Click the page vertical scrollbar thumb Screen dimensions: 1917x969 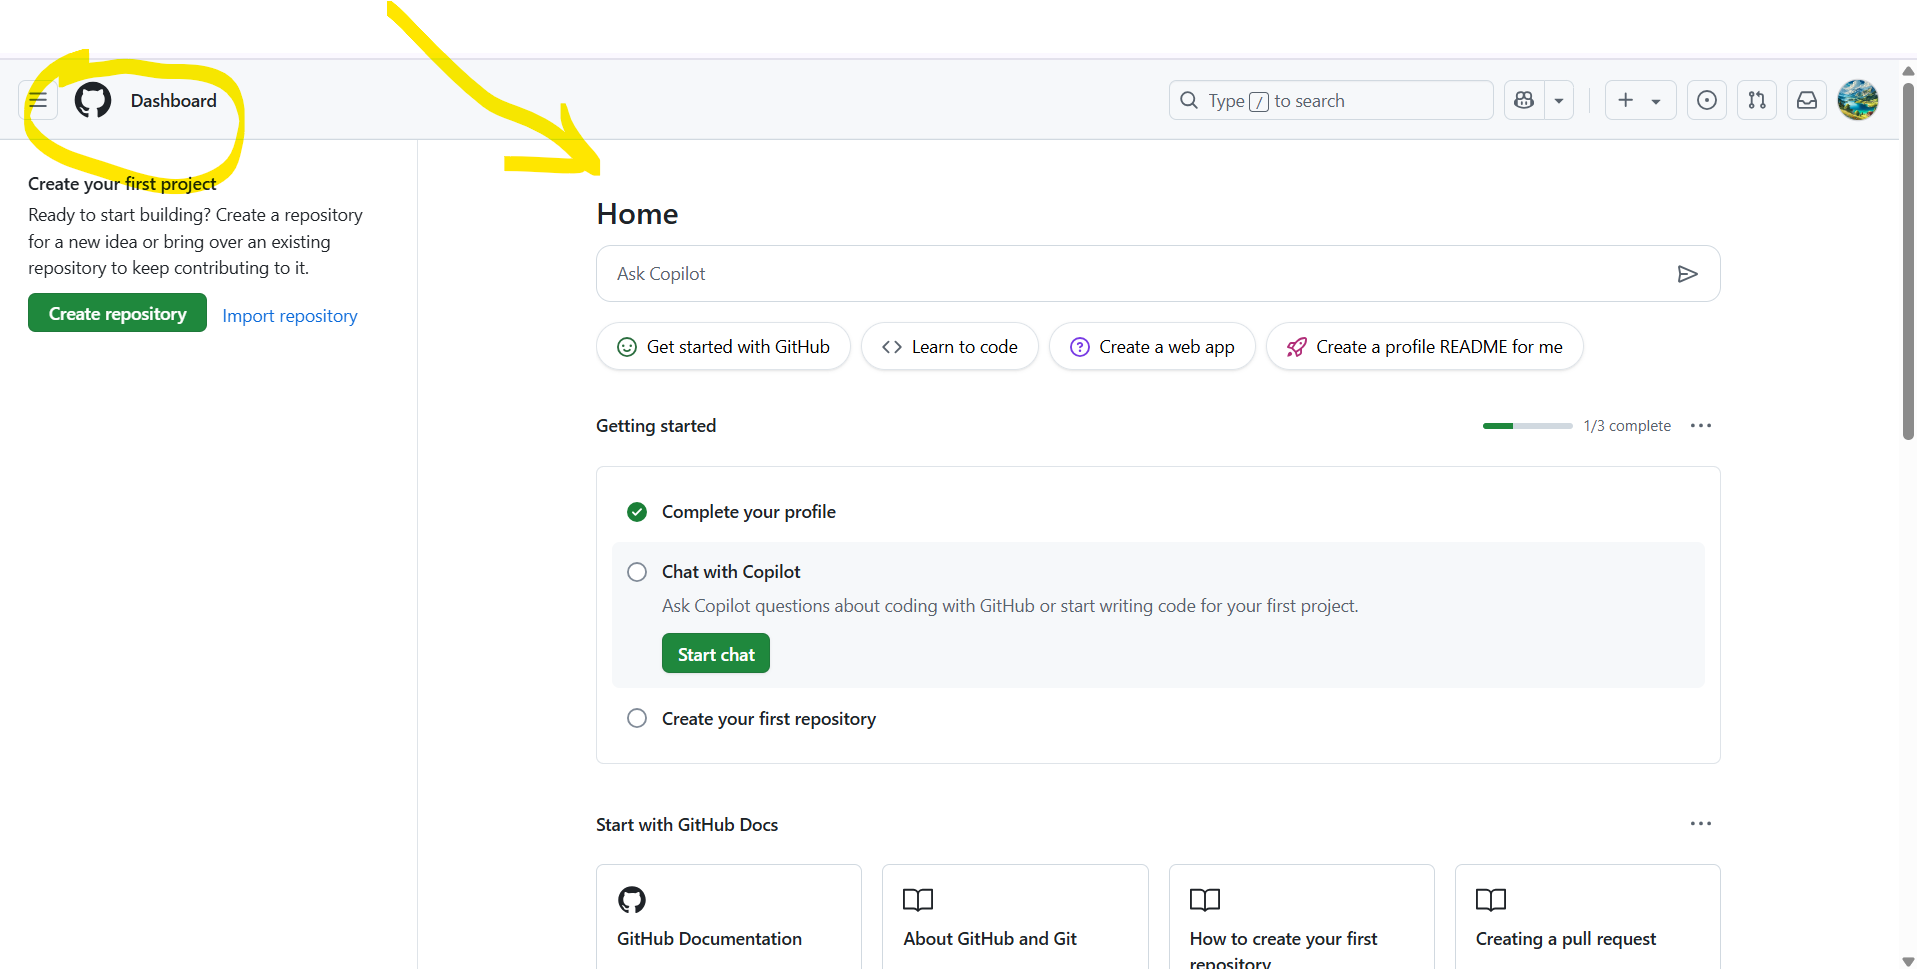pyautogui.click(x=1908, y=260)
